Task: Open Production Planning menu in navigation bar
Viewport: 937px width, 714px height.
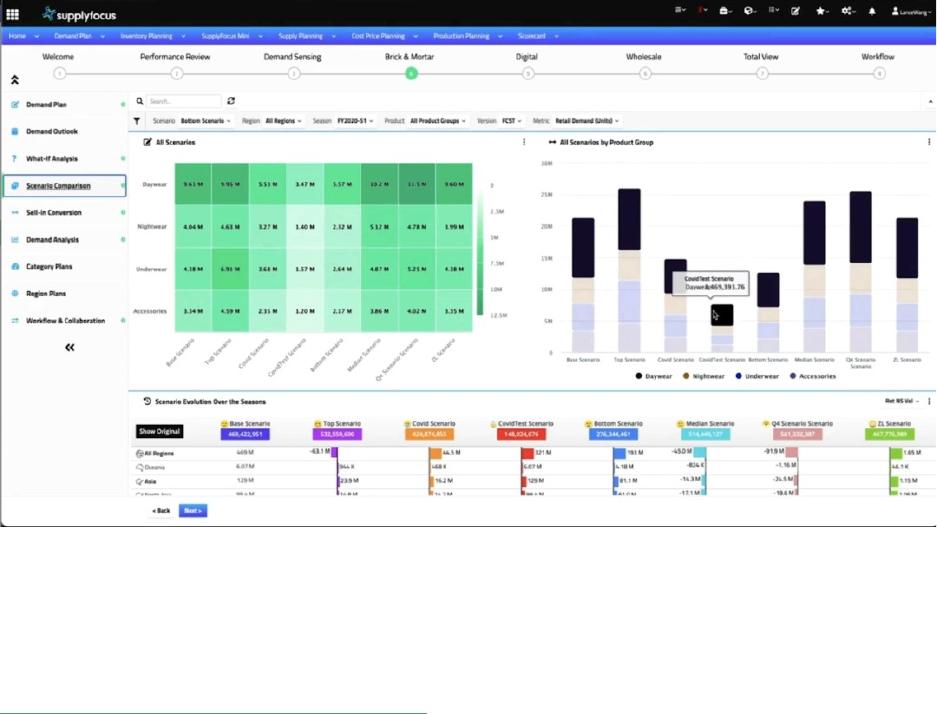Action: (x=467, y=36)
